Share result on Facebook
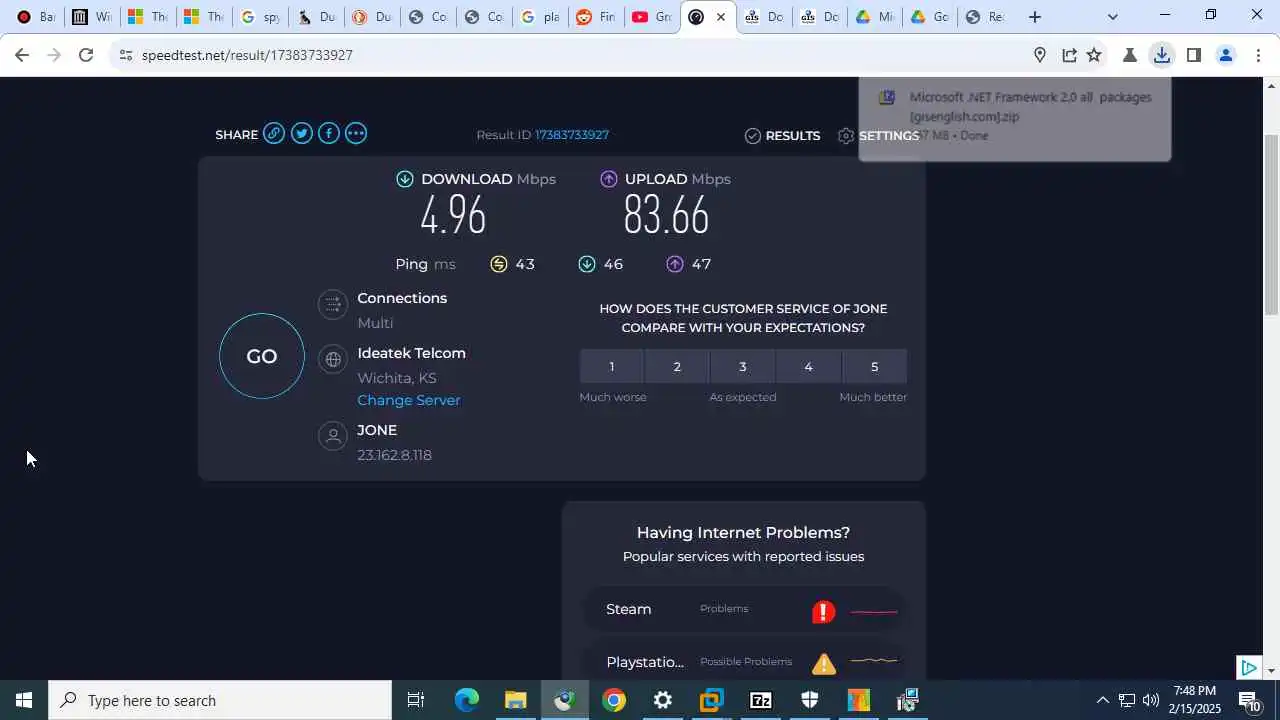 328,134
